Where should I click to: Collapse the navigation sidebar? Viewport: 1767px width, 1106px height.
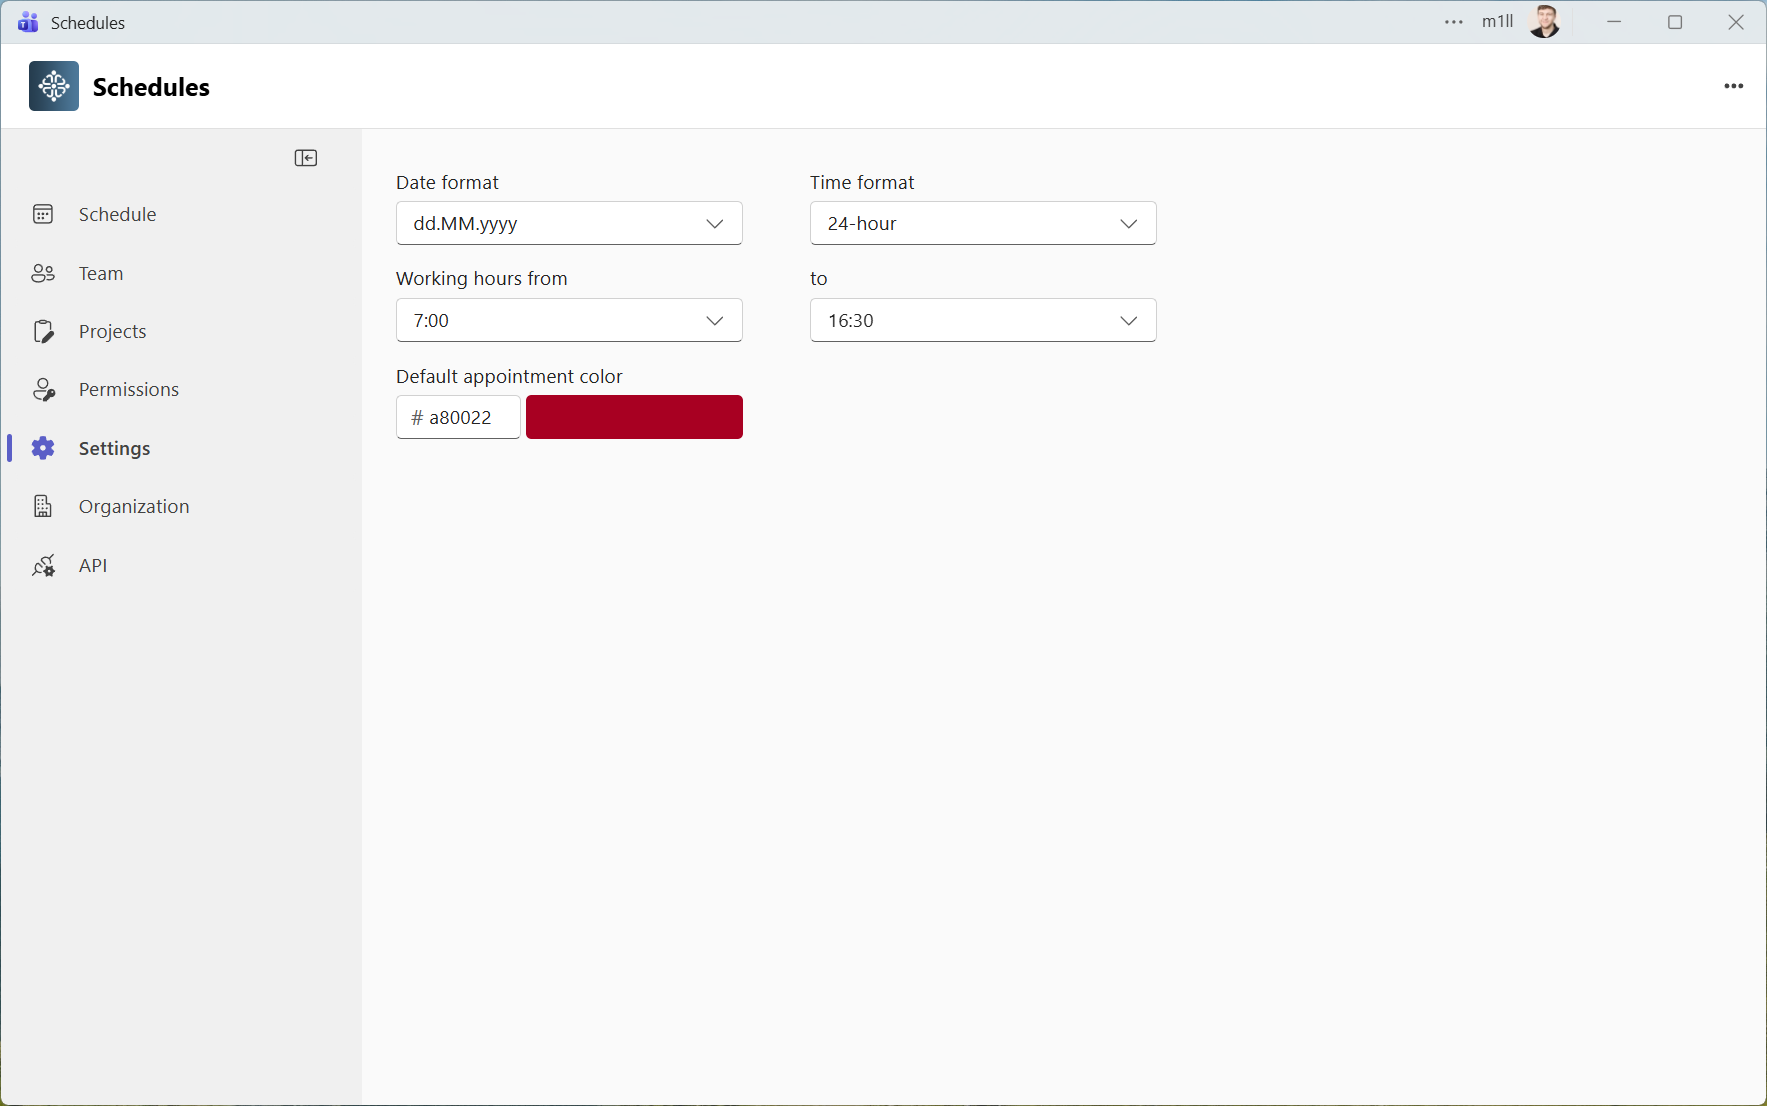tap(306, 158)
